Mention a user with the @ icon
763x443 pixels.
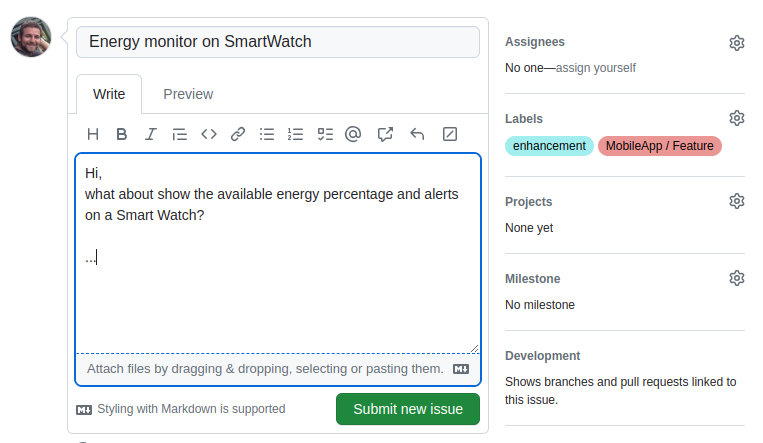pos(353,134)
